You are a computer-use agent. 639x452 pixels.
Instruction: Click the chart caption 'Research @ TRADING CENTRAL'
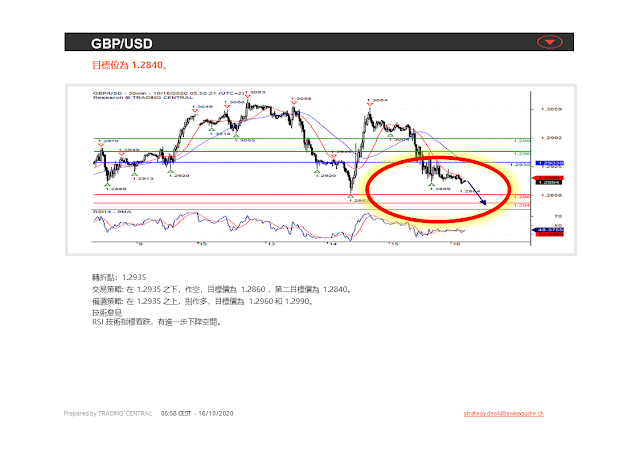tap(143, 97)
